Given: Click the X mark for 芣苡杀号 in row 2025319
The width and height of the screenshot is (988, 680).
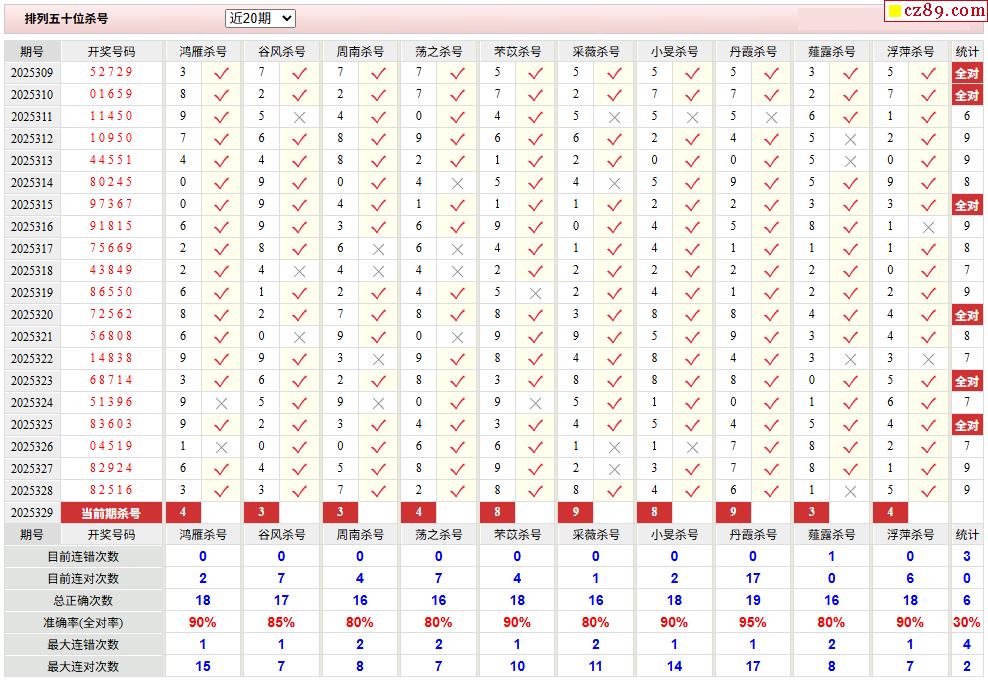Looking at the screenshot, I should pos(535,293).
